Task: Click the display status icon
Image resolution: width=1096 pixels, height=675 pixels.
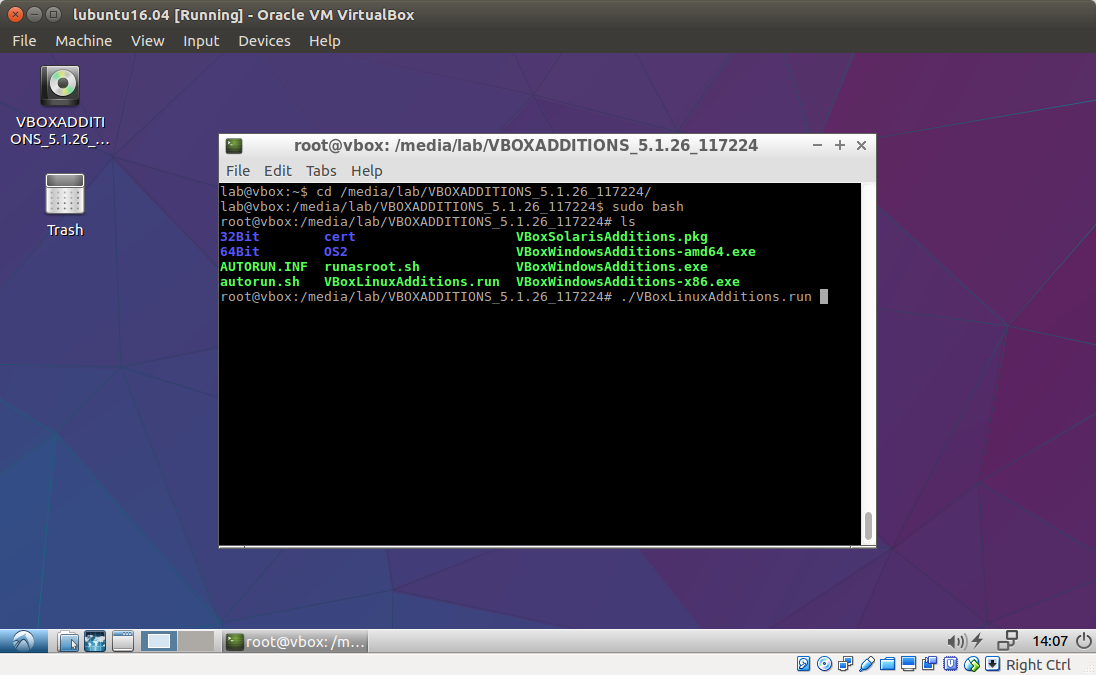Action: (909, 664)
